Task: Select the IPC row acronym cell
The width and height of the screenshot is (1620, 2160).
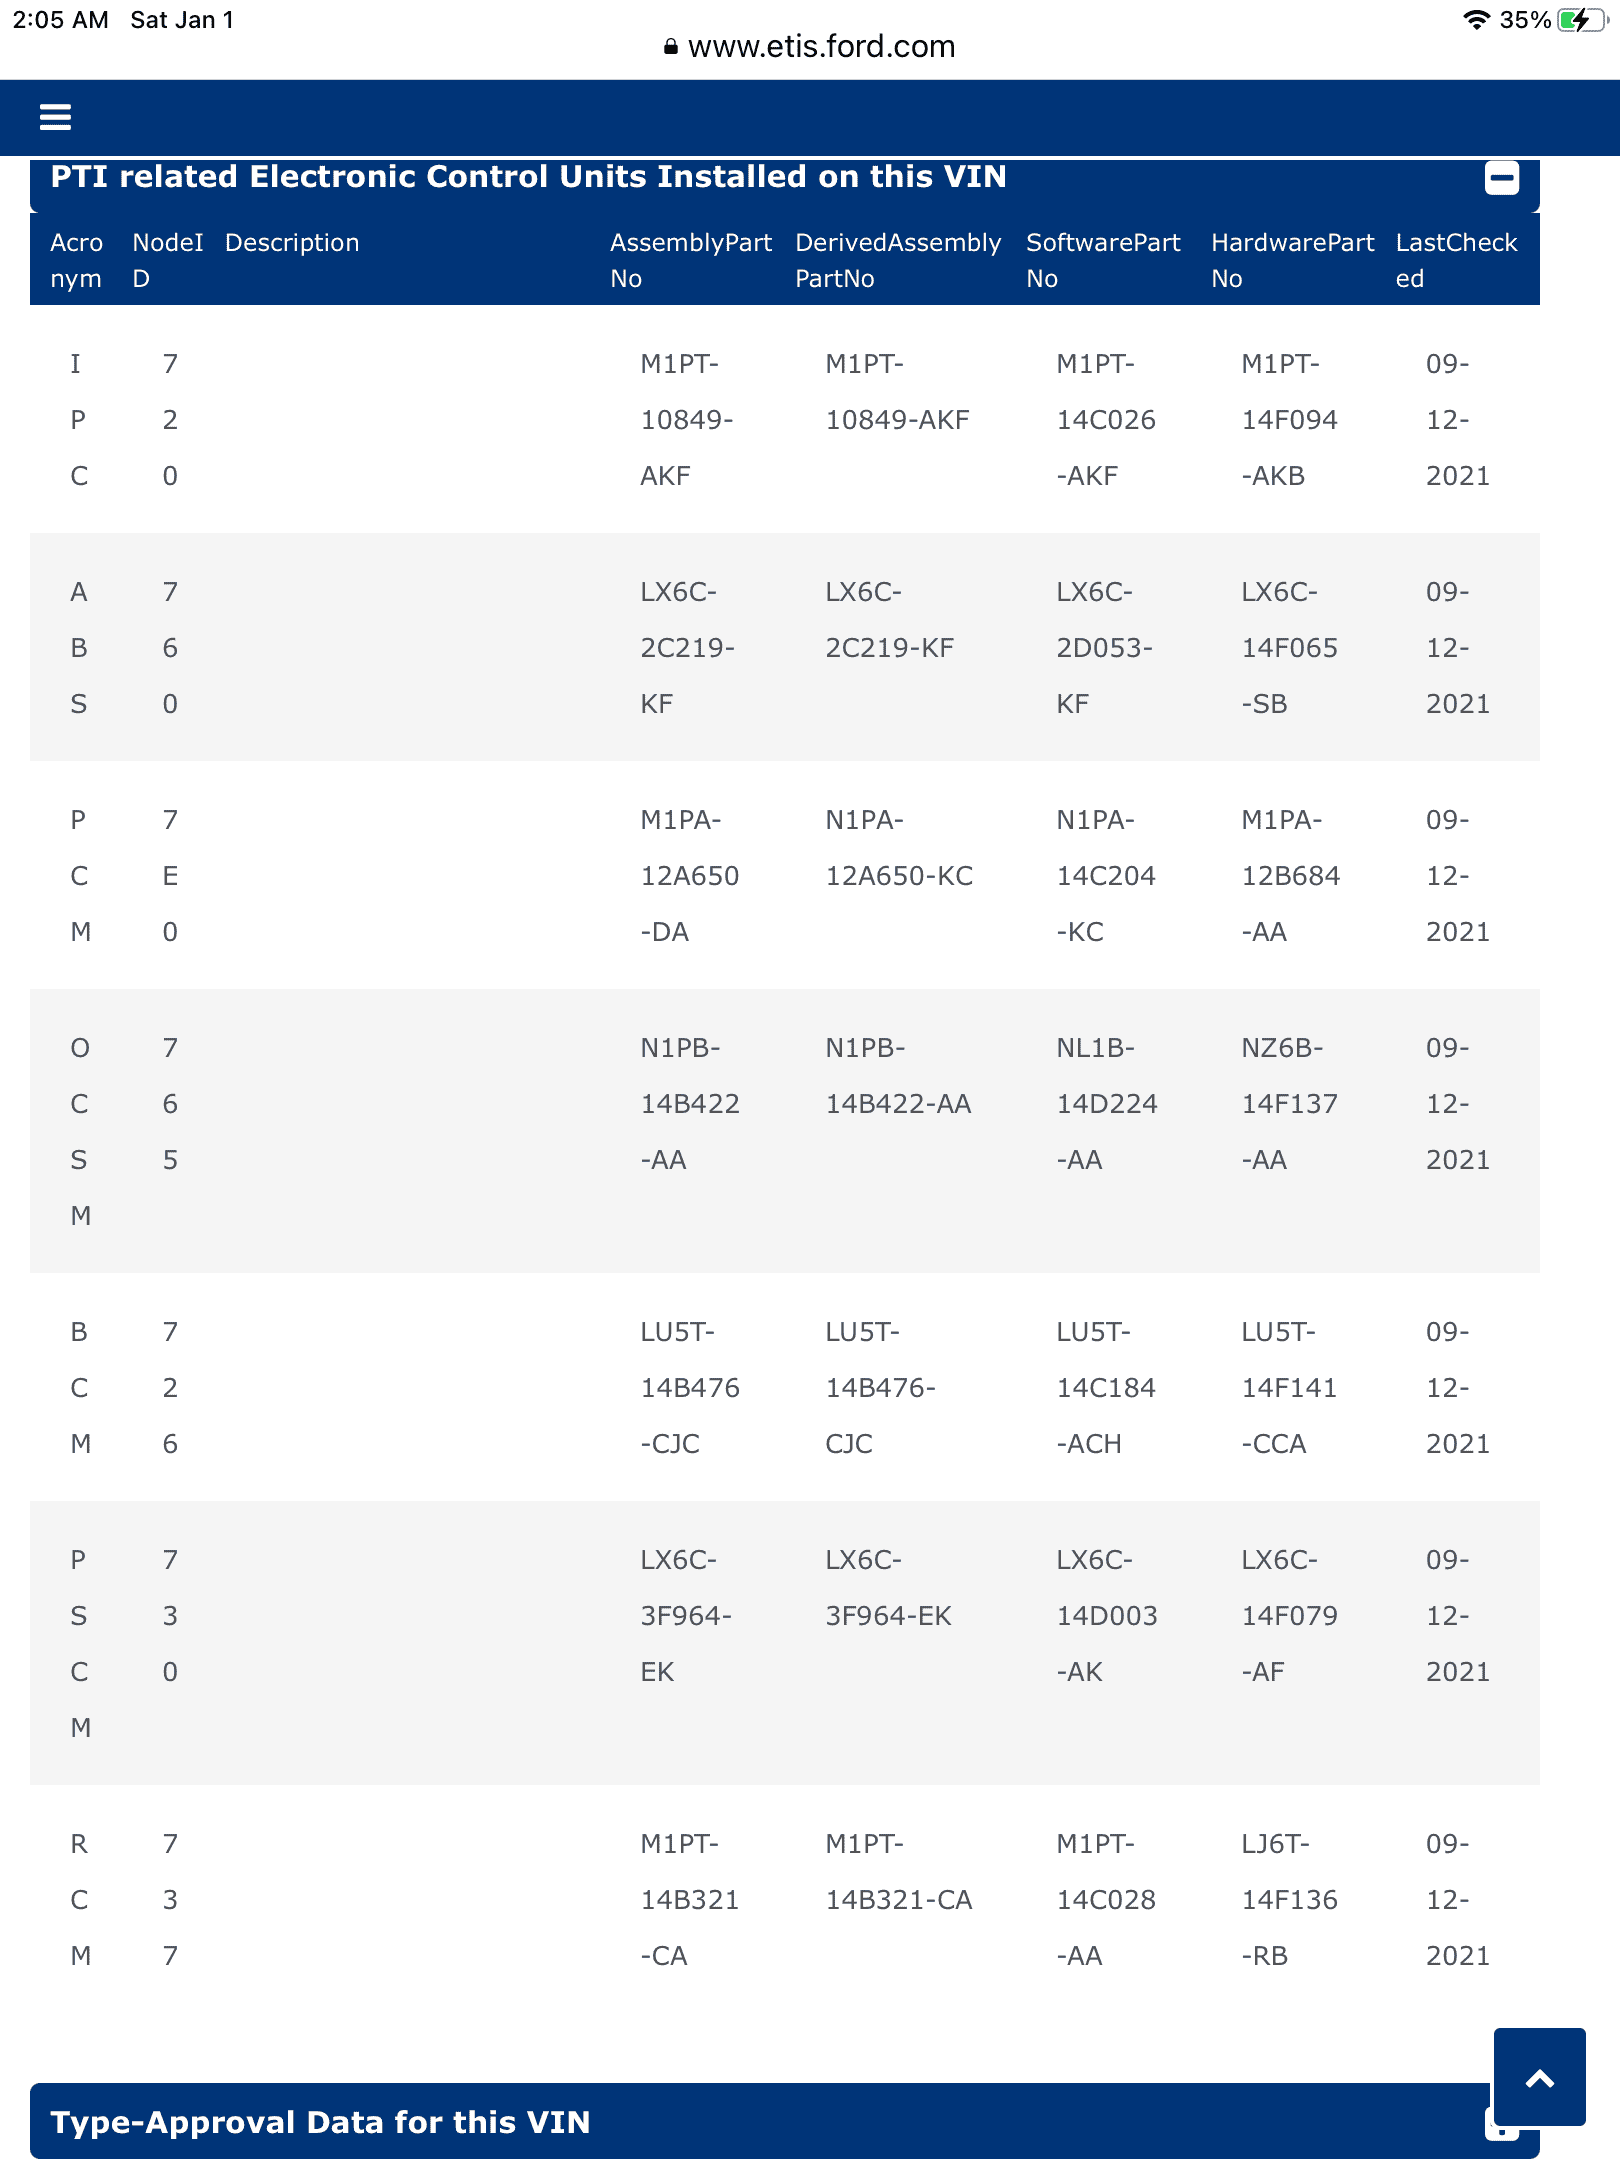Action: pyautogui.click(x=78, y=420)
